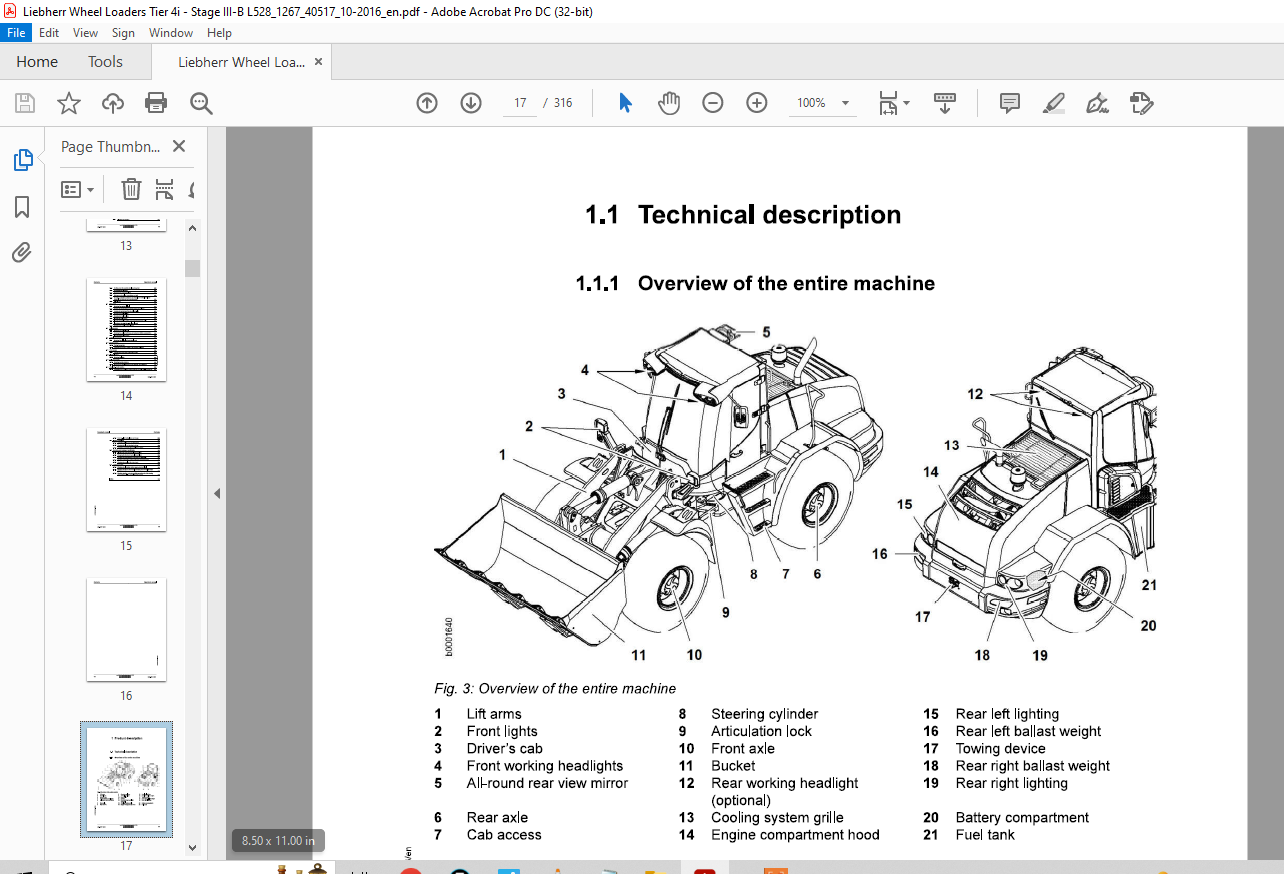Delete selected page with trash icon
Screen dimensions: 1284x874
[131, 189]
